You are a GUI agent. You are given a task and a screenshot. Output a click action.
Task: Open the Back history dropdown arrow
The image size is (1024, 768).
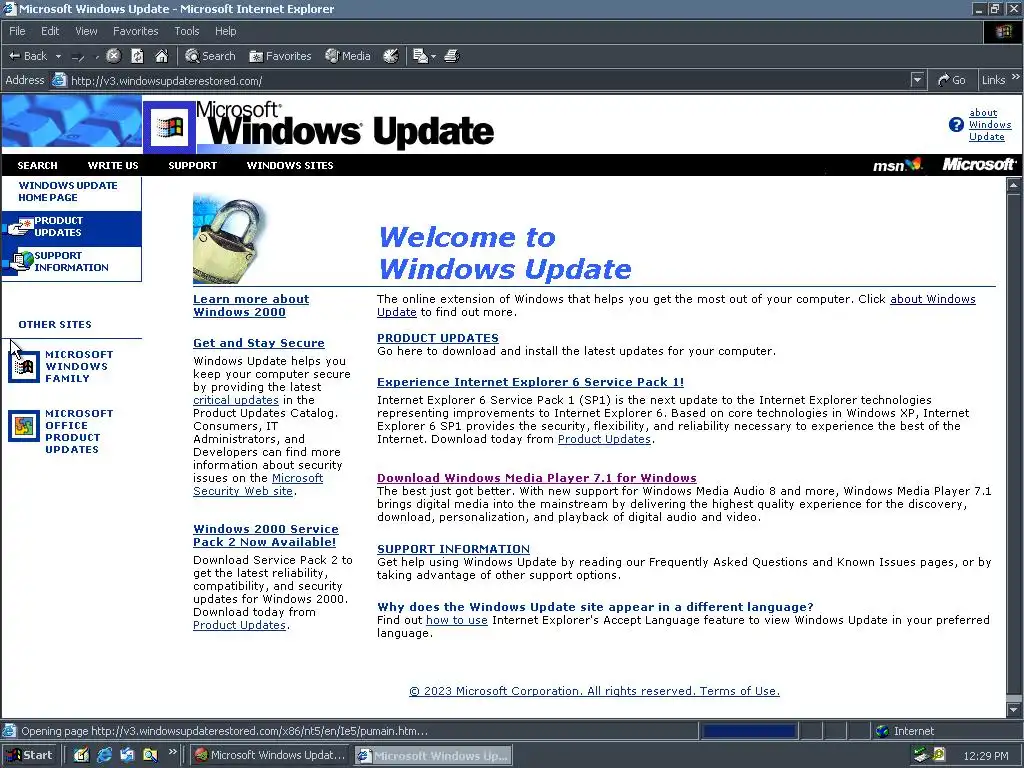pyautogui.click(x=58, y=56)
